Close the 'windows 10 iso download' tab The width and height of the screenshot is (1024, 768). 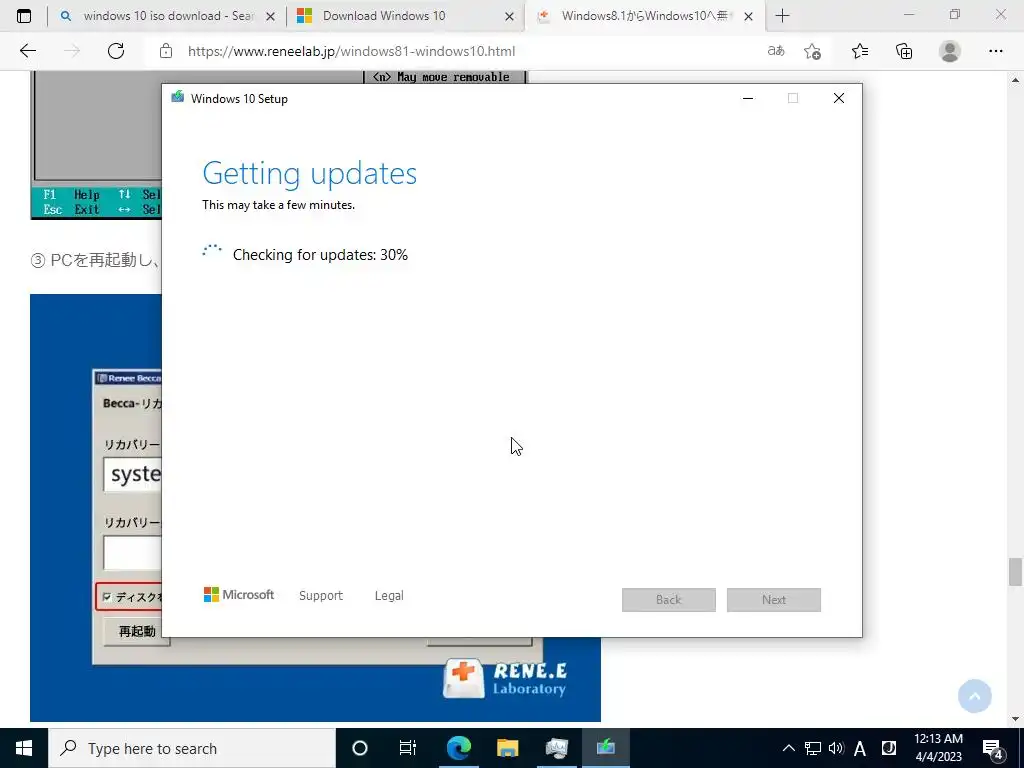click(x=270, y=17)
